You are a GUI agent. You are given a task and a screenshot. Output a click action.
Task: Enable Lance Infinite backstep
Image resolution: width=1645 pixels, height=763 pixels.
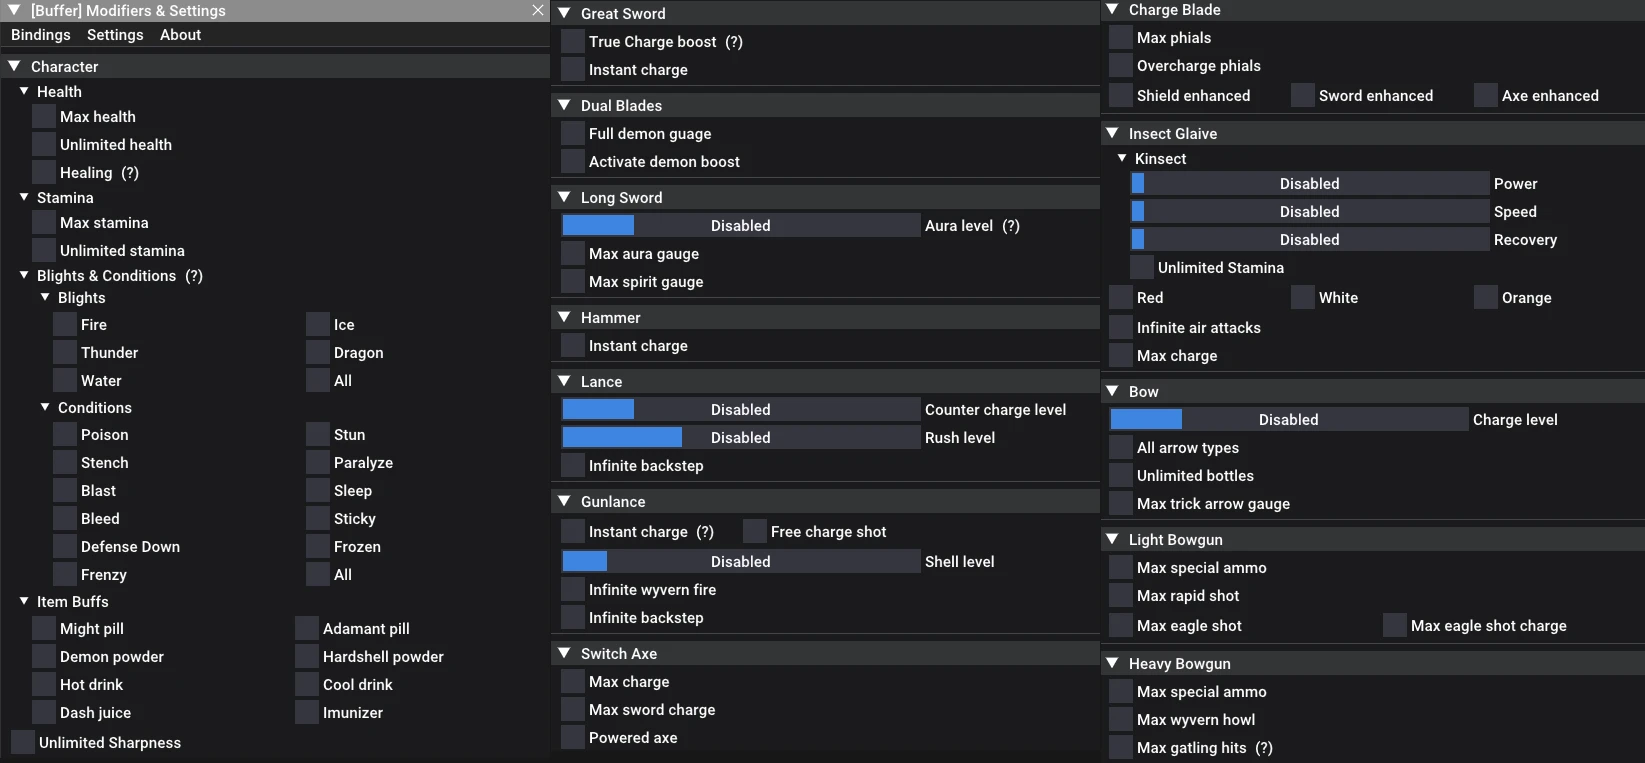(x=573, y=465)
